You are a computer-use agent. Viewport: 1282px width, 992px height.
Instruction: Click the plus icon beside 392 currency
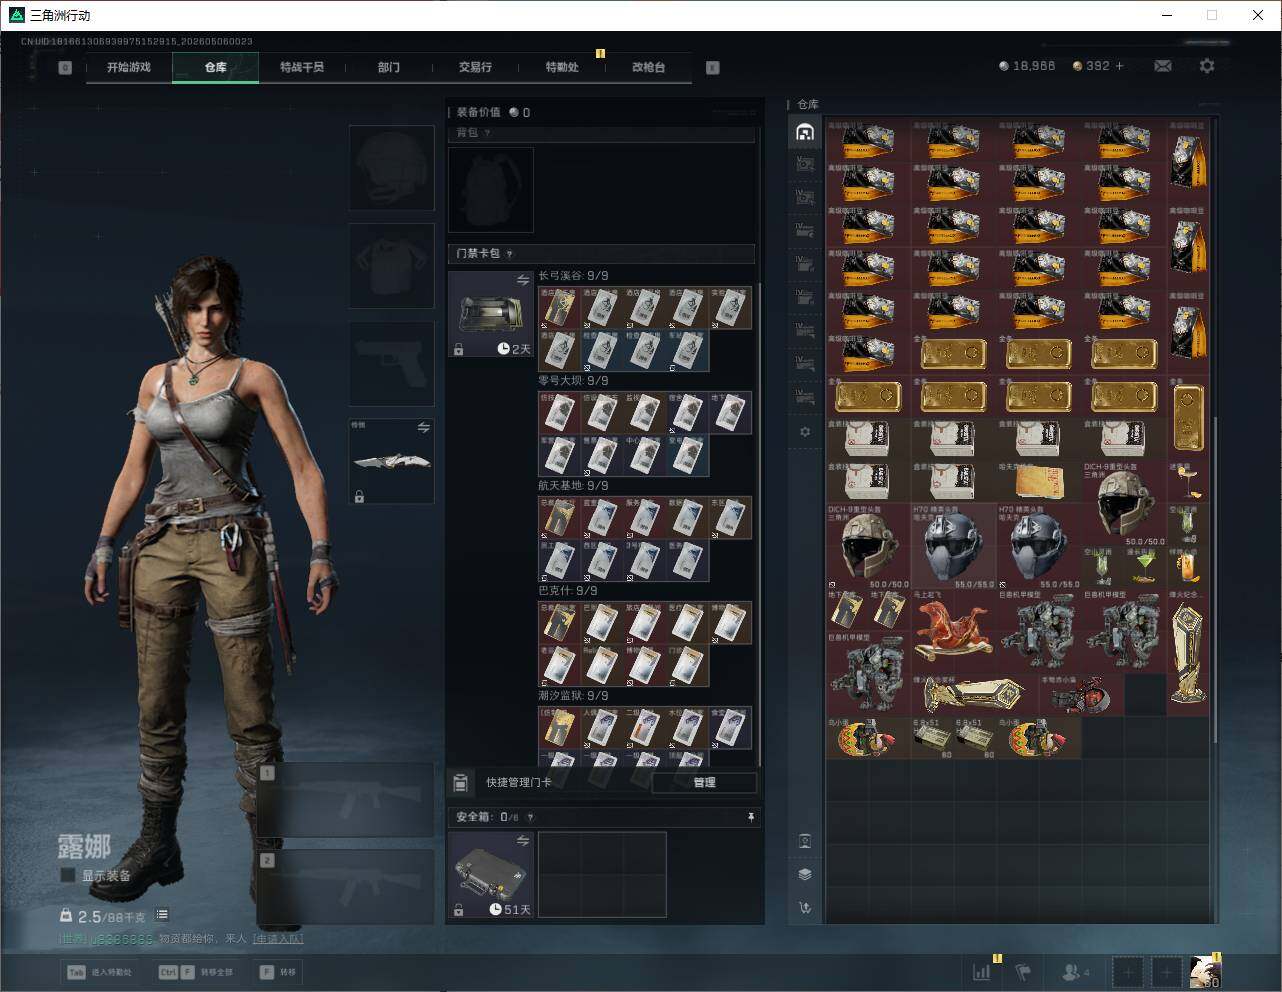1119,66
